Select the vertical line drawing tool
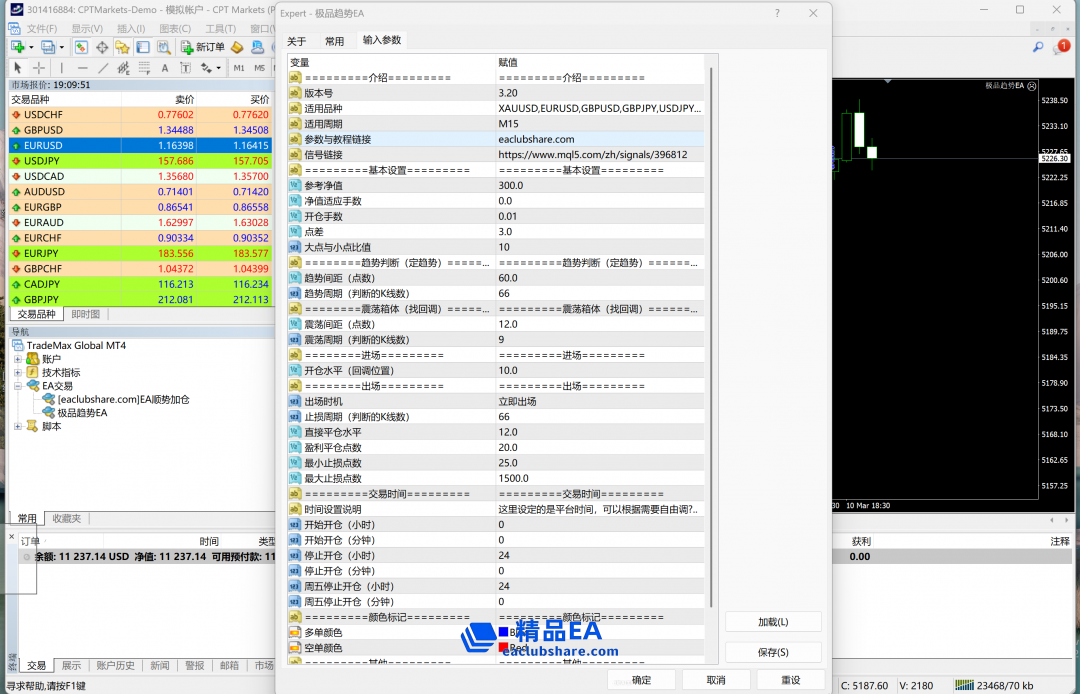1080x694 pixels. pyautogui.click(x=61, y=68)
